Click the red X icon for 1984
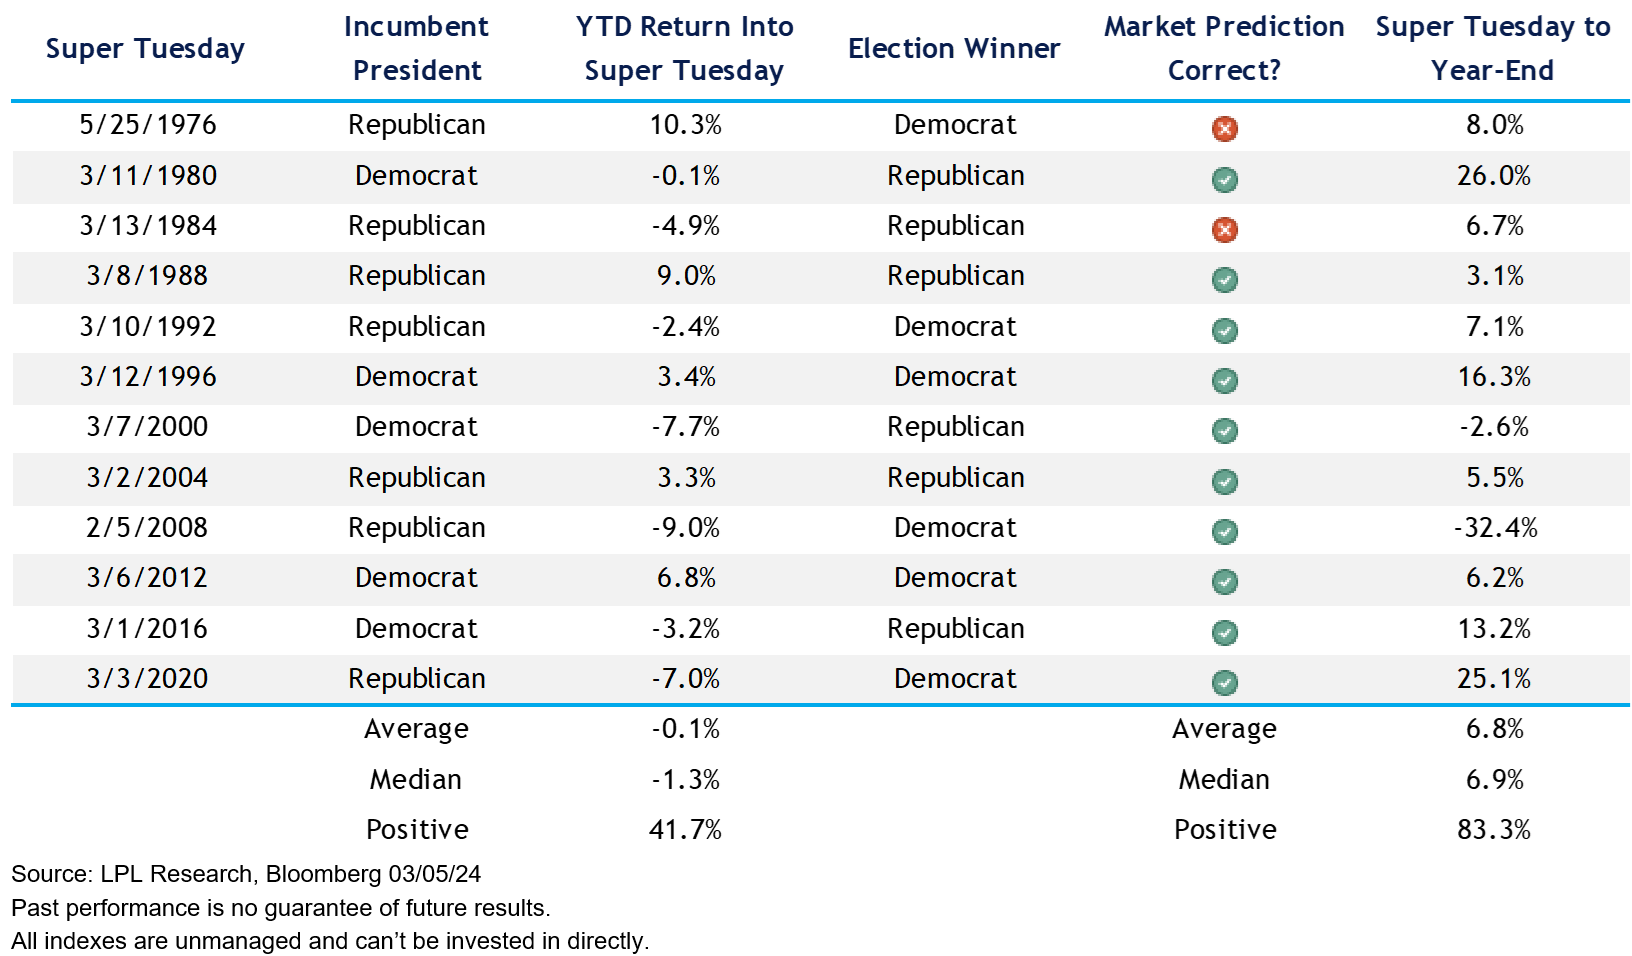Image resolution: width=1632 pixels, height=956 pixels. 1224,229
